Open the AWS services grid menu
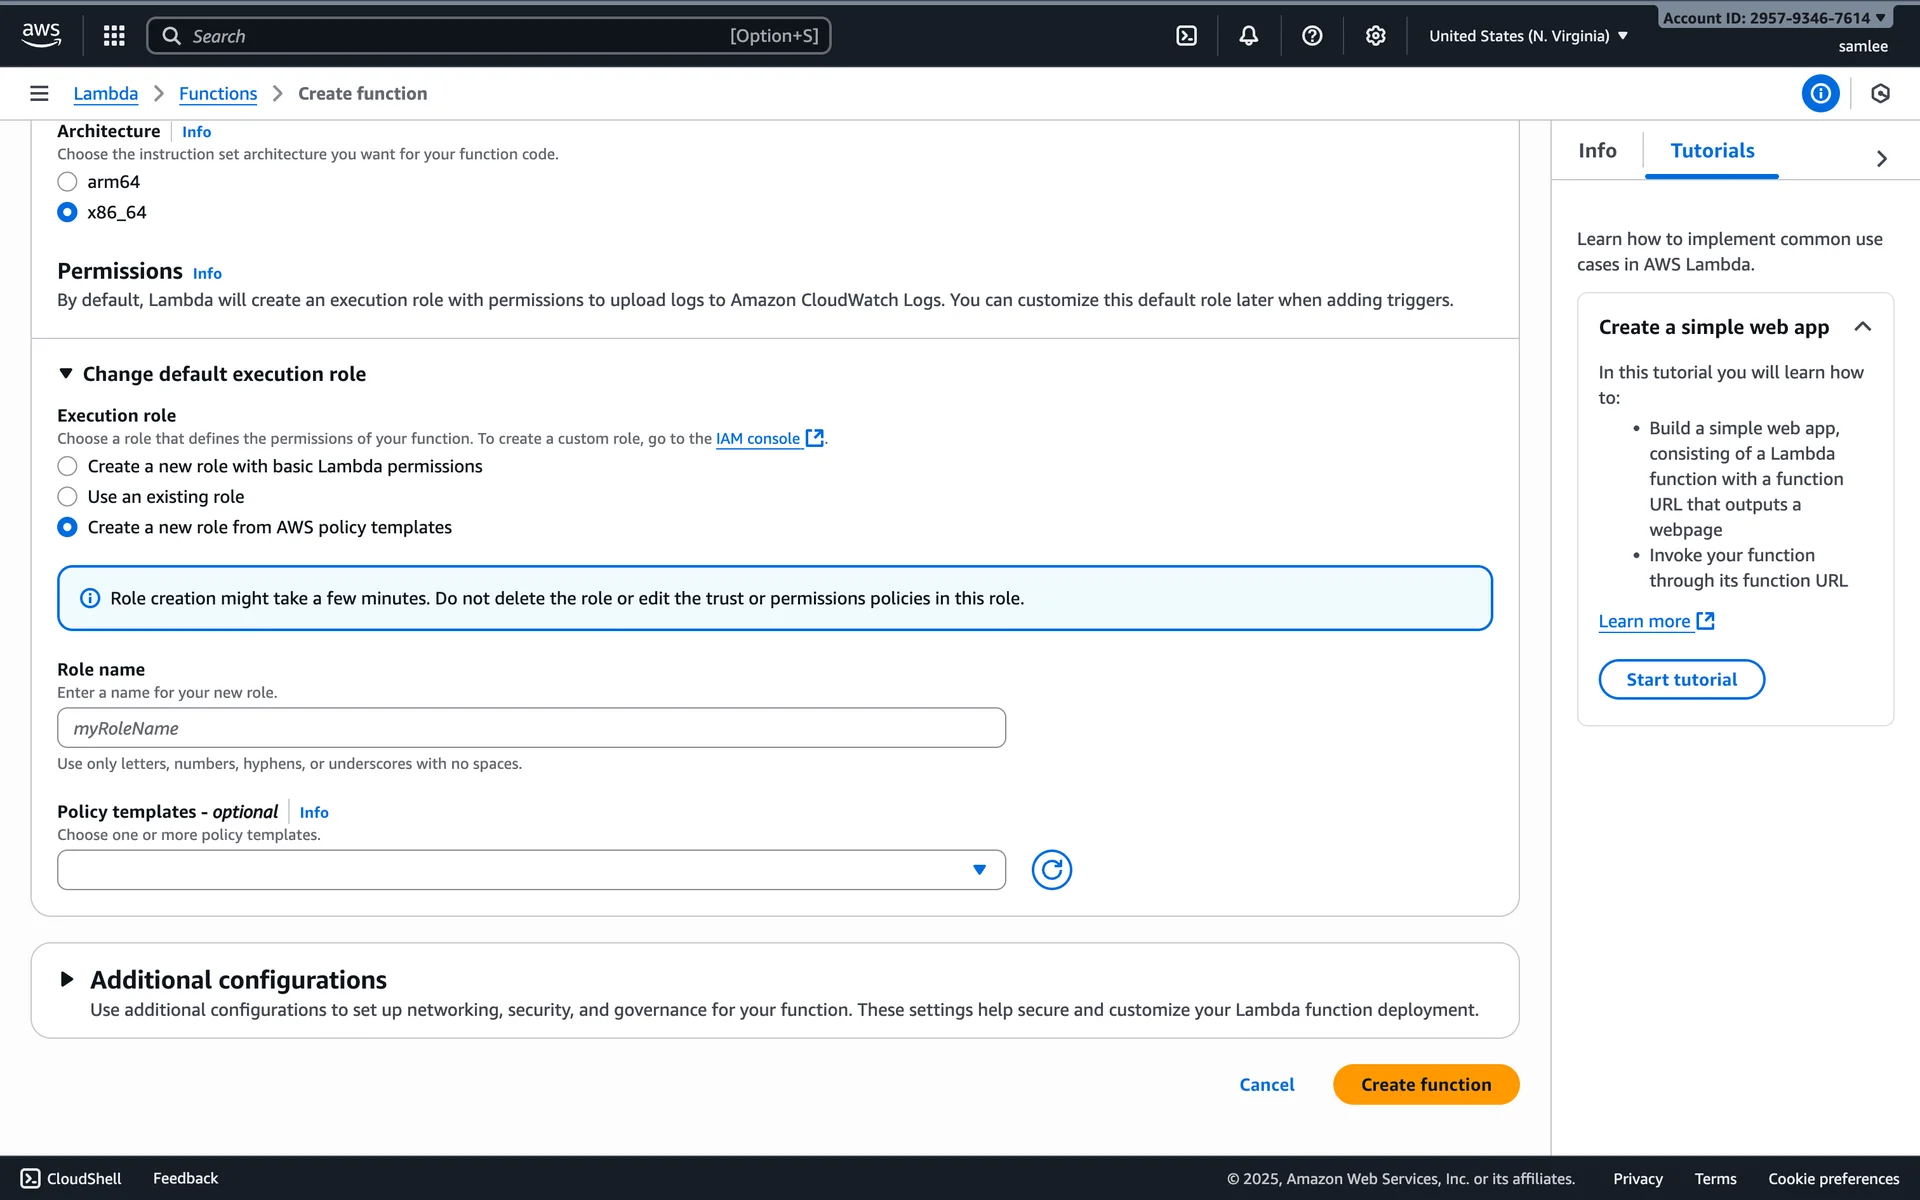The width and height of the screenshot is (1920, 1200). click(x=114, y=36)
